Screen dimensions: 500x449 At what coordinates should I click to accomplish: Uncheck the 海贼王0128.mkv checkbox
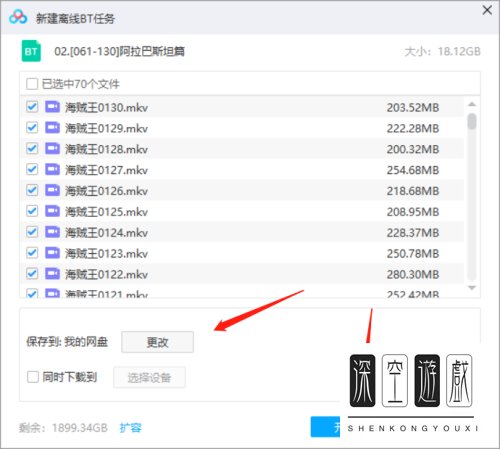click(x=32, y=149)
